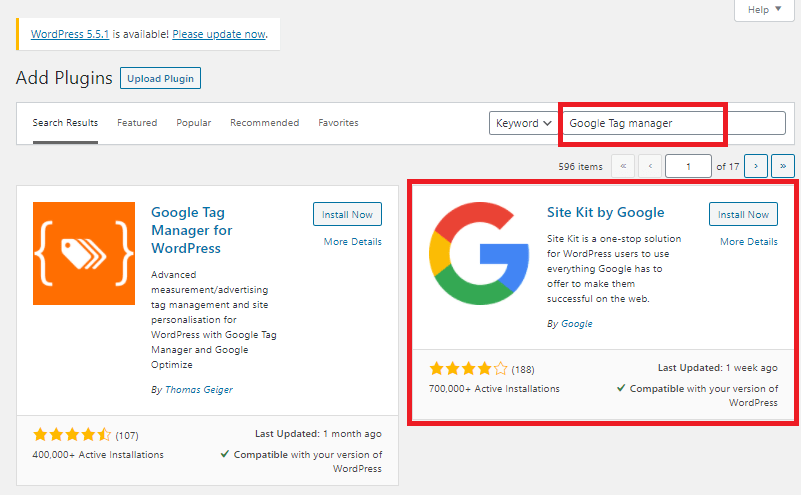Click the Google Tag Manager plugin description text
The width and height of the screenshot is (801, 495).
pyautogui.click(x=214, y=320)
